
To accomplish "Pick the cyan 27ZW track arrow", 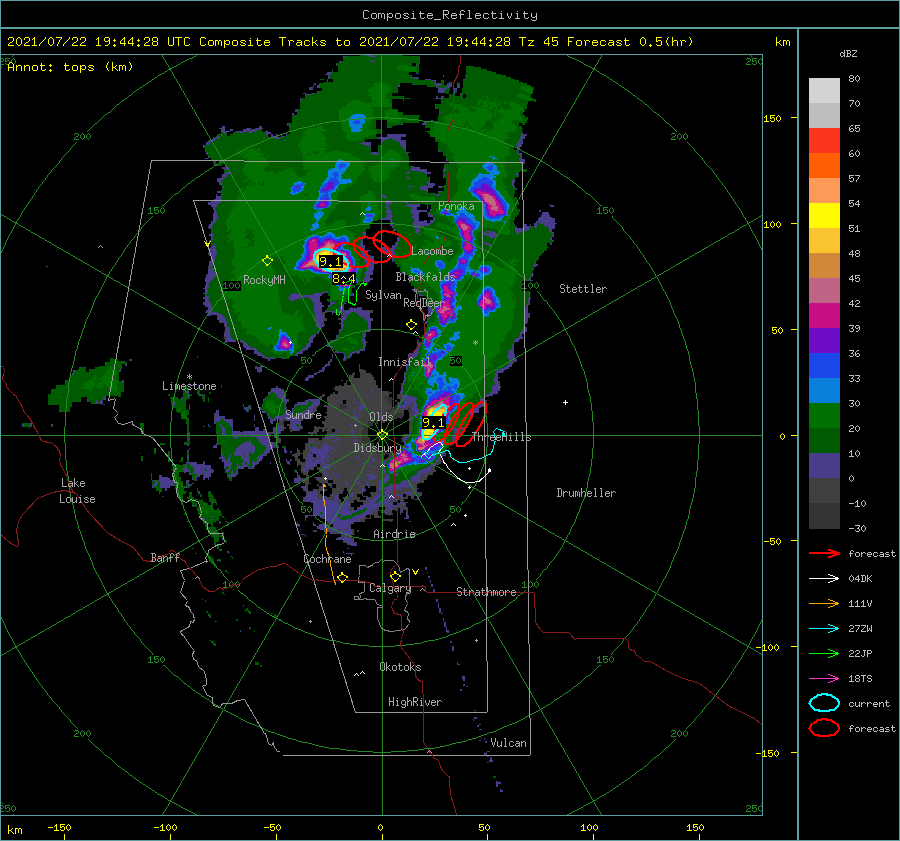I will pos(824,629).
